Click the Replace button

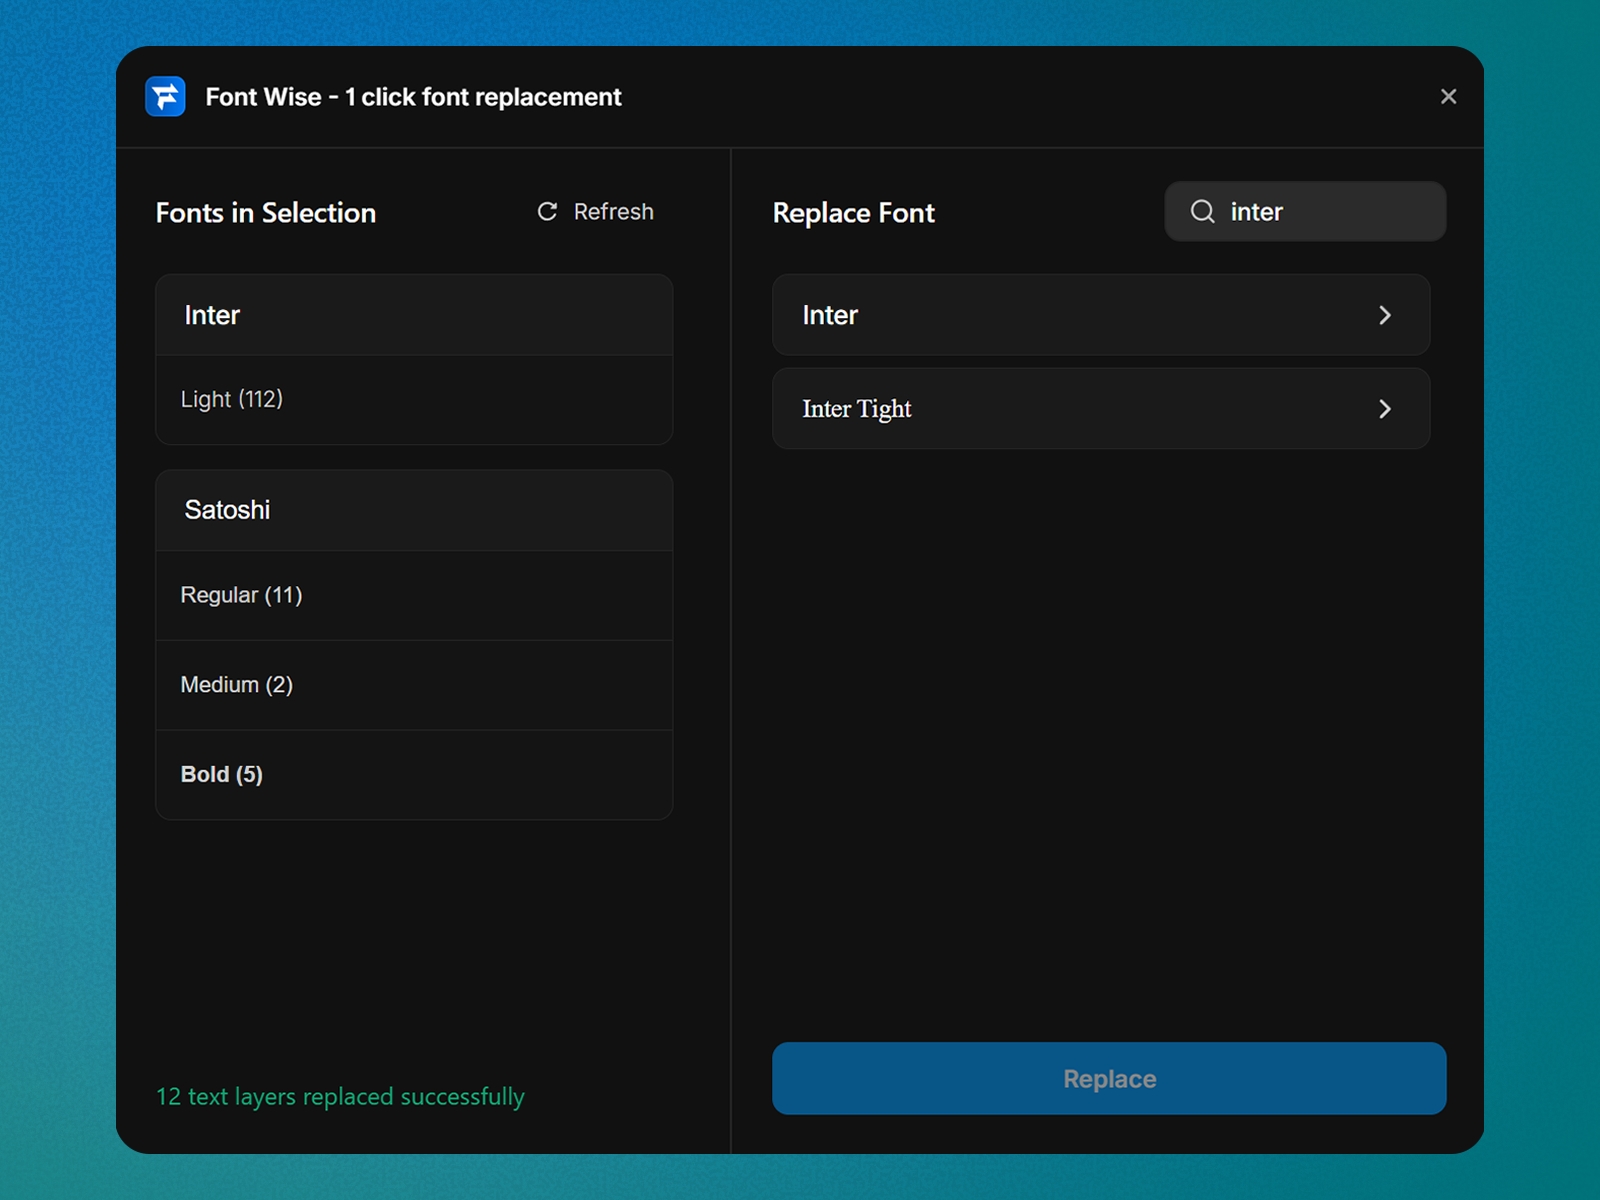tap(1108, 1078)
